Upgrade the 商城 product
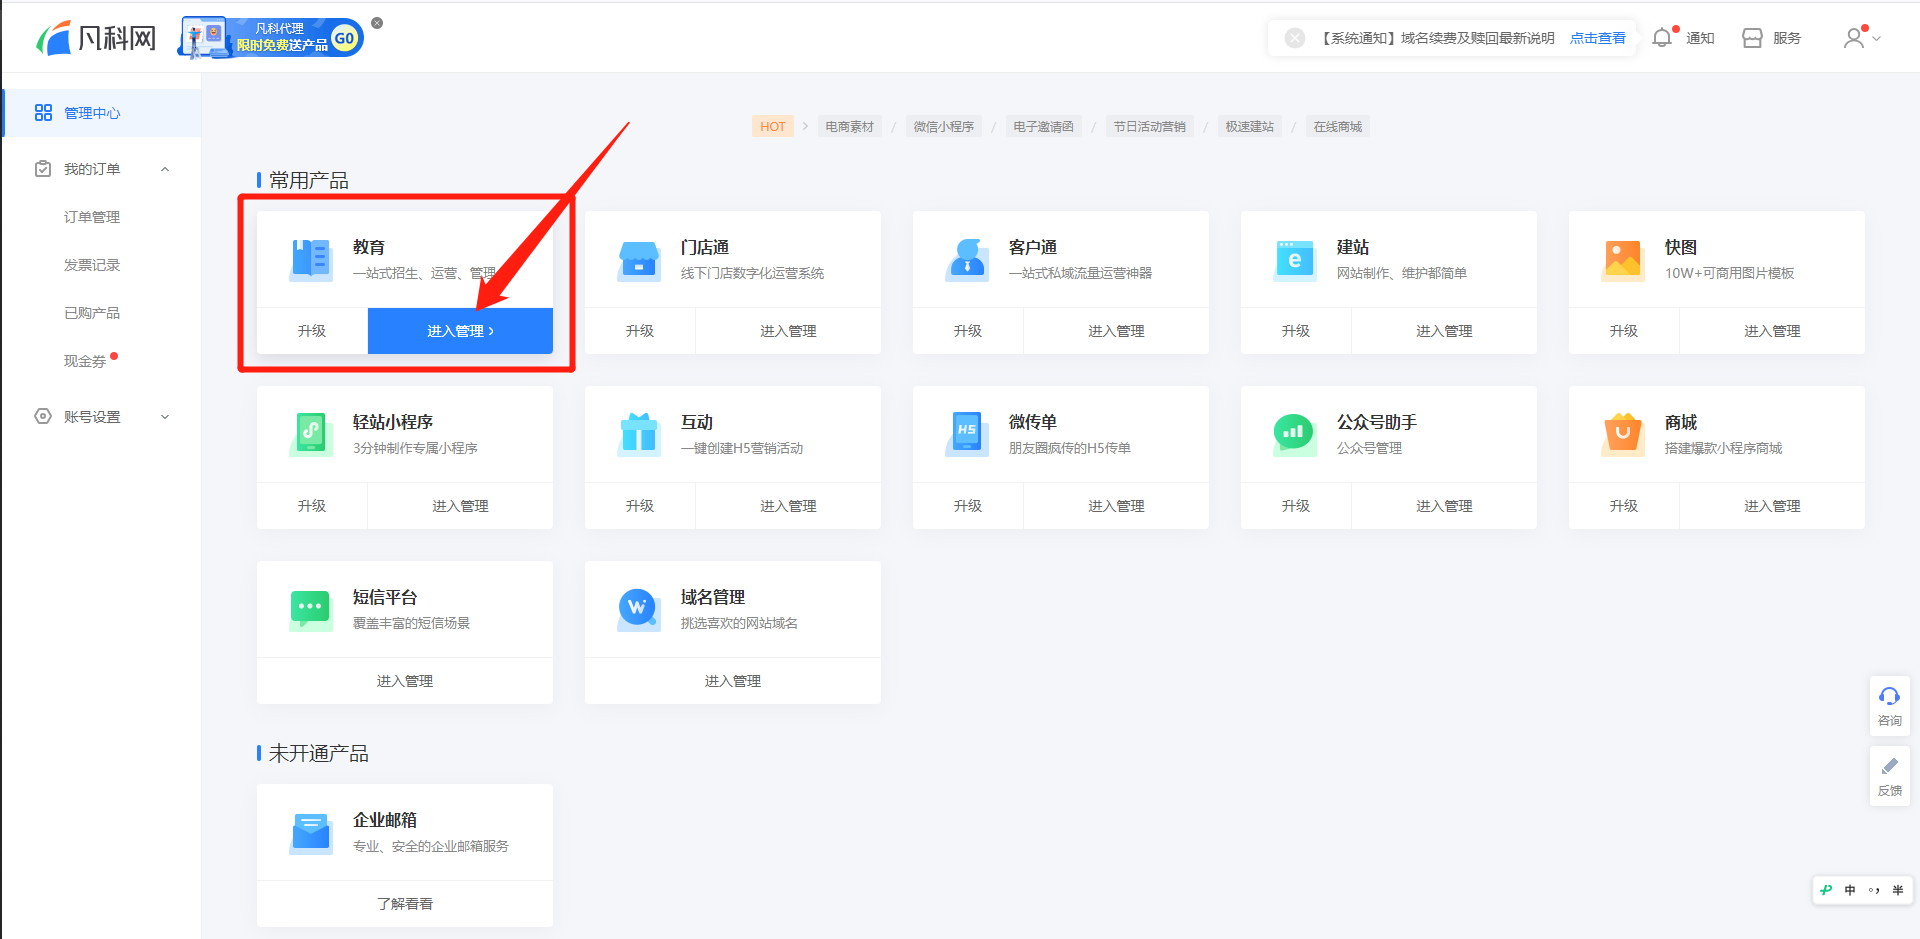The height and width of the screenshot is (939, 1920). tap(1624, 506)
